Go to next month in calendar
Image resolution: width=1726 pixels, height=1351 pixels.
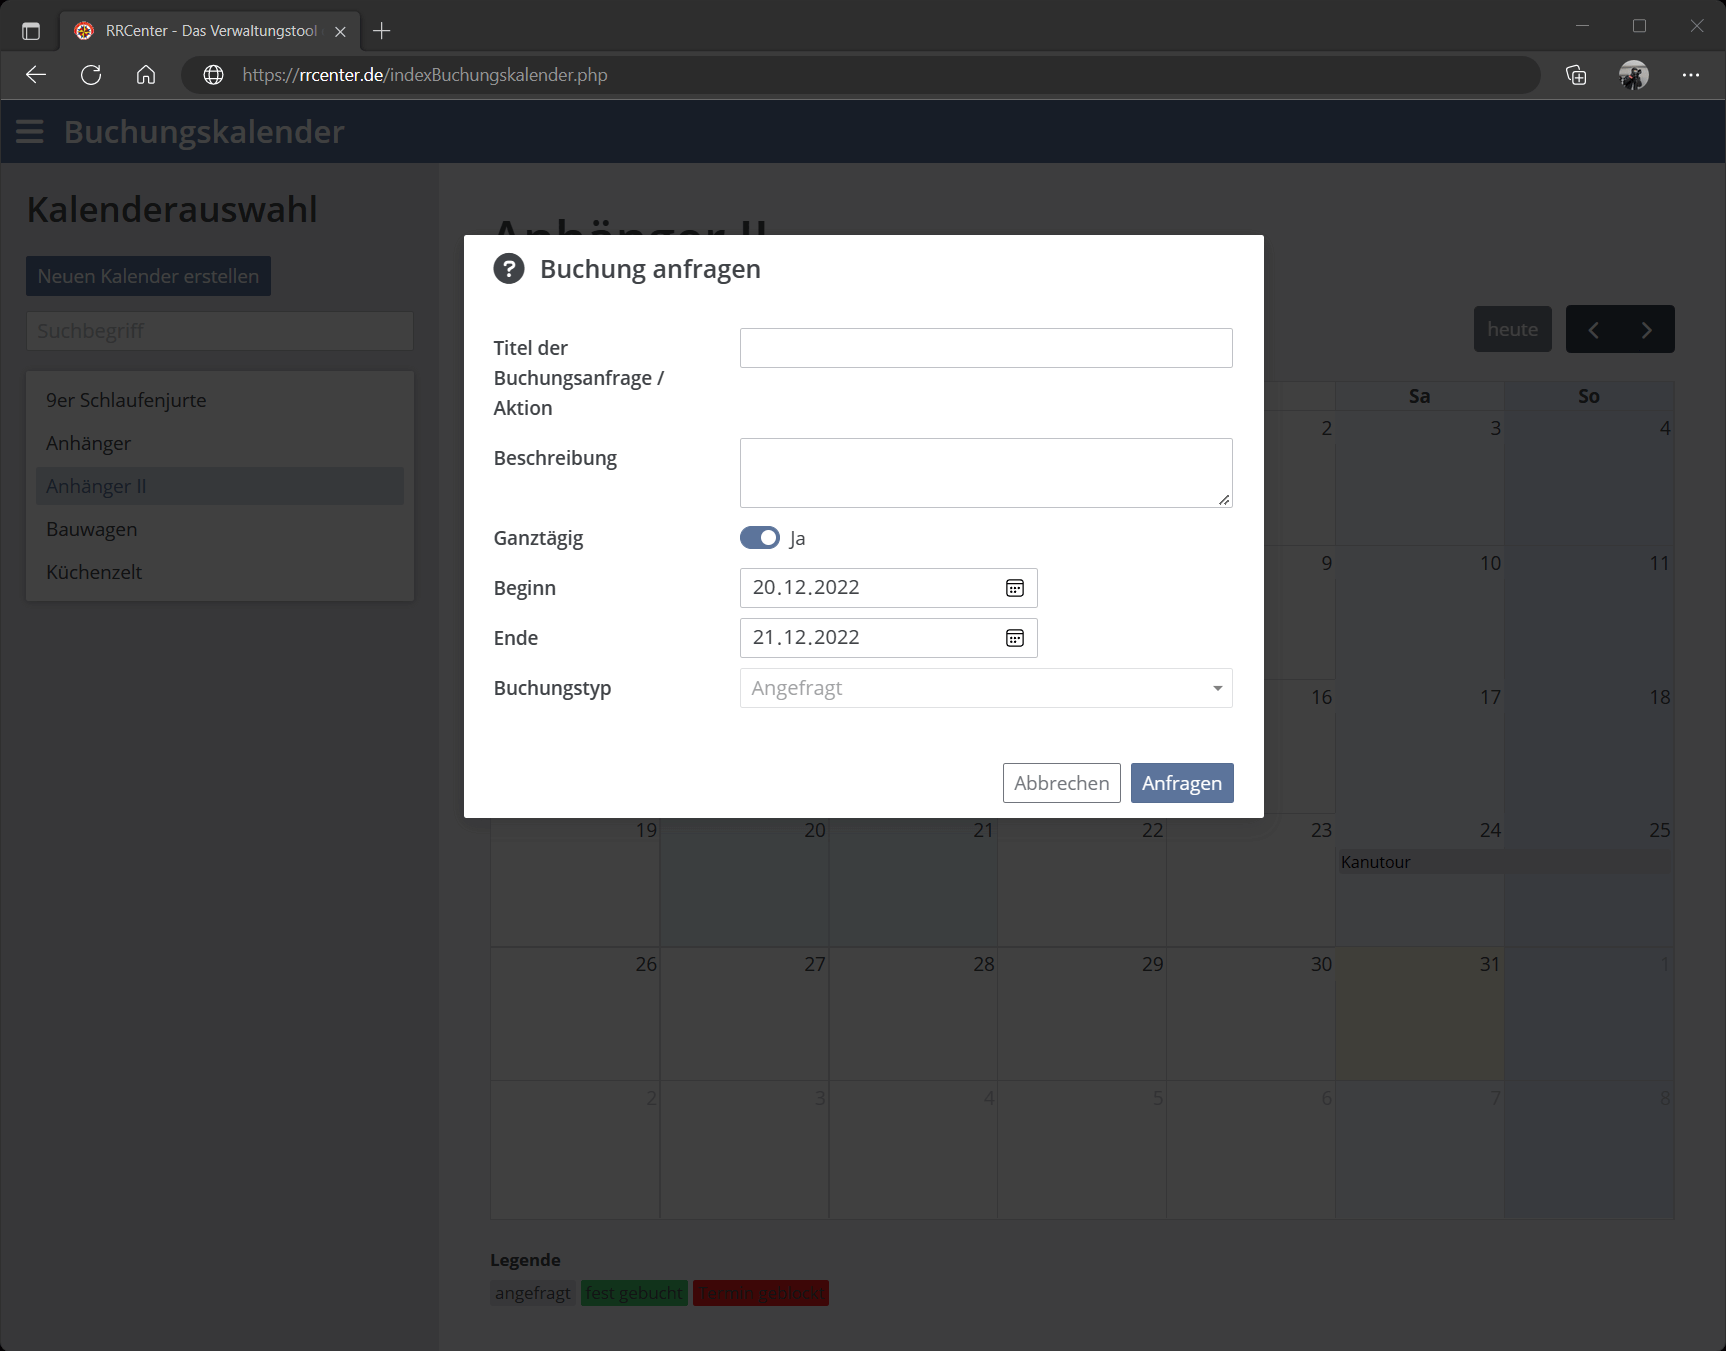1647,330
